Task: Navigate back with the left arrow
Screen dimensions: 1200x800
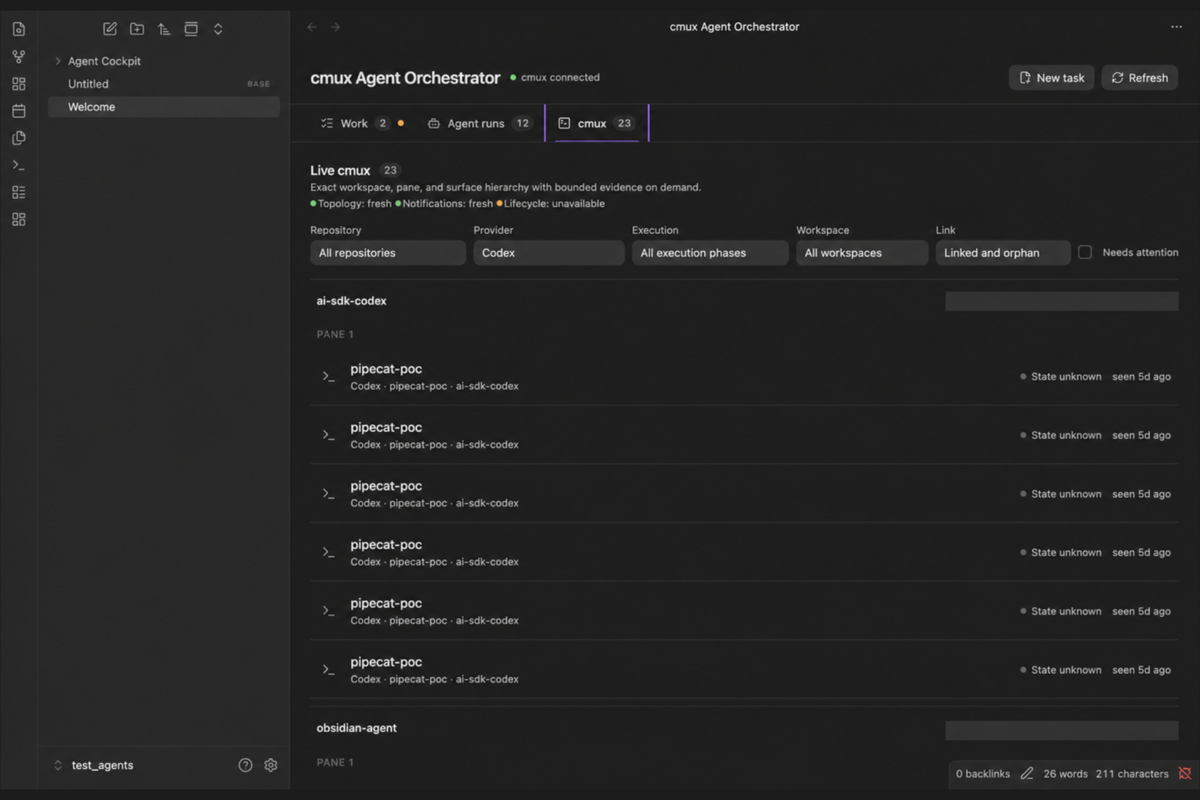Action: [312, 27]
